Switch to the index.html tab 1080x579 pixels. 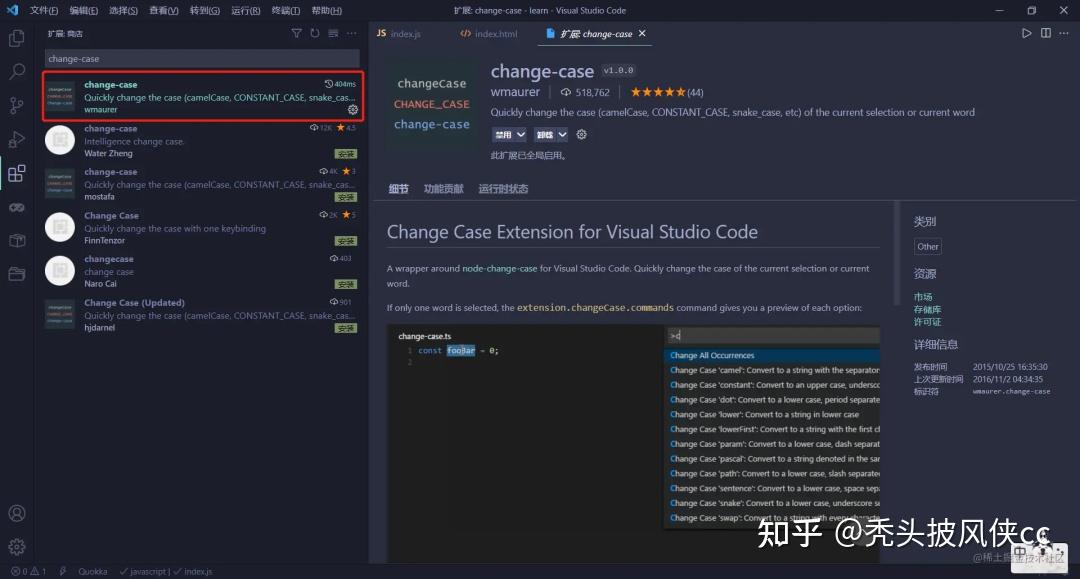[x=488, y=33]
